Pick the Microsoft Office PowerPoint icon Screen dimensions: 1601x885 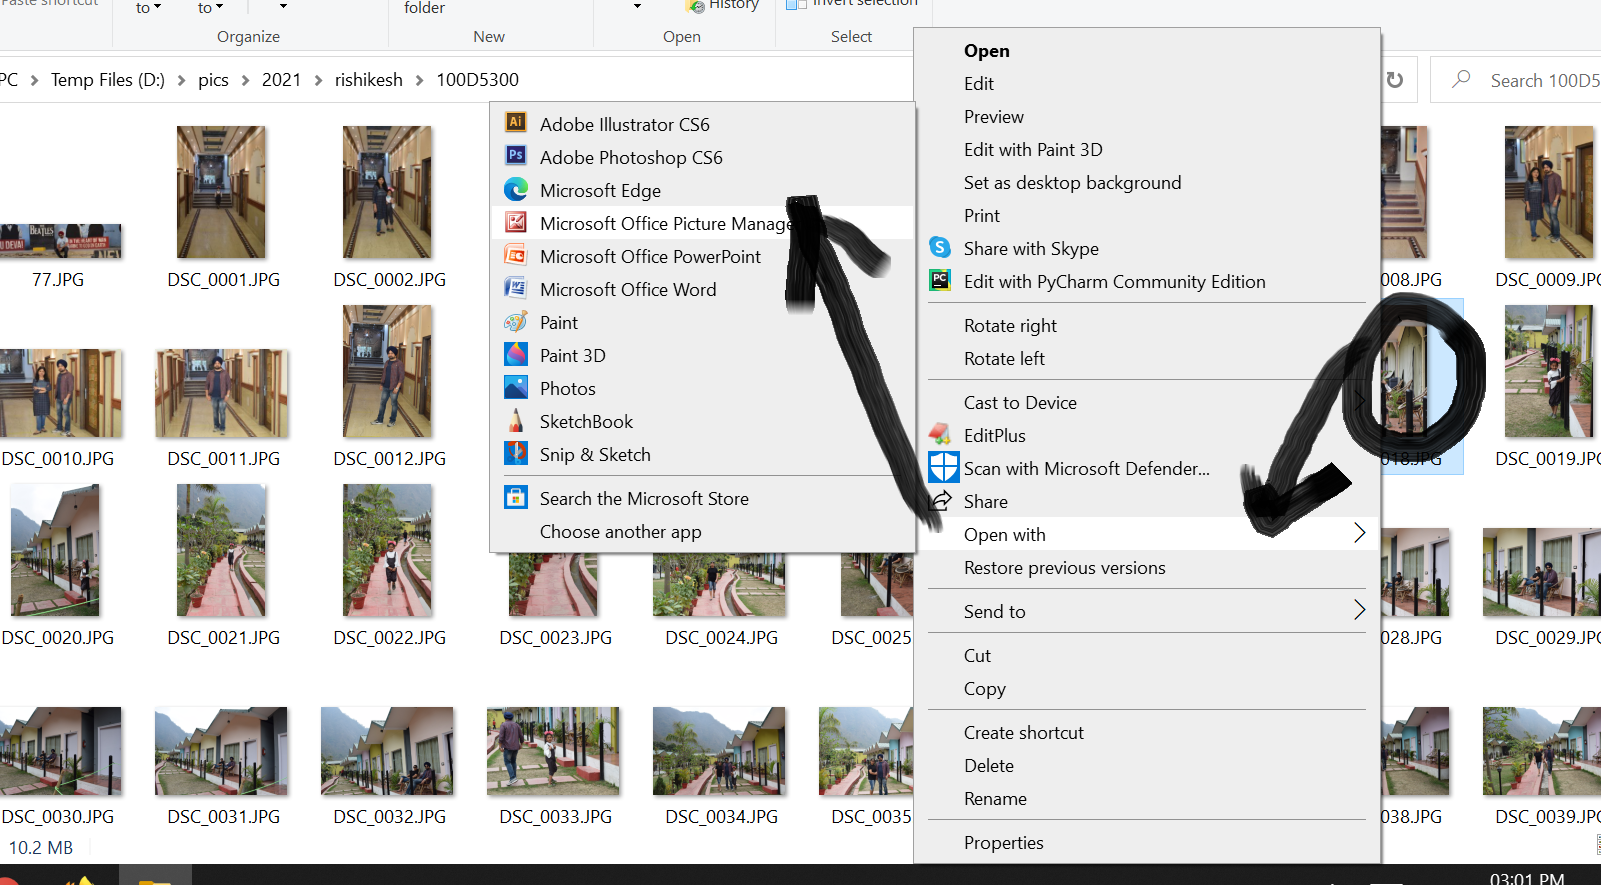516,255
